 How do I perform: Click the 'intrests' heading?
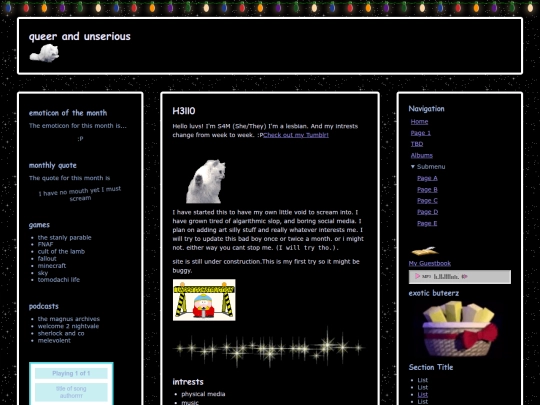pos(188,382)
